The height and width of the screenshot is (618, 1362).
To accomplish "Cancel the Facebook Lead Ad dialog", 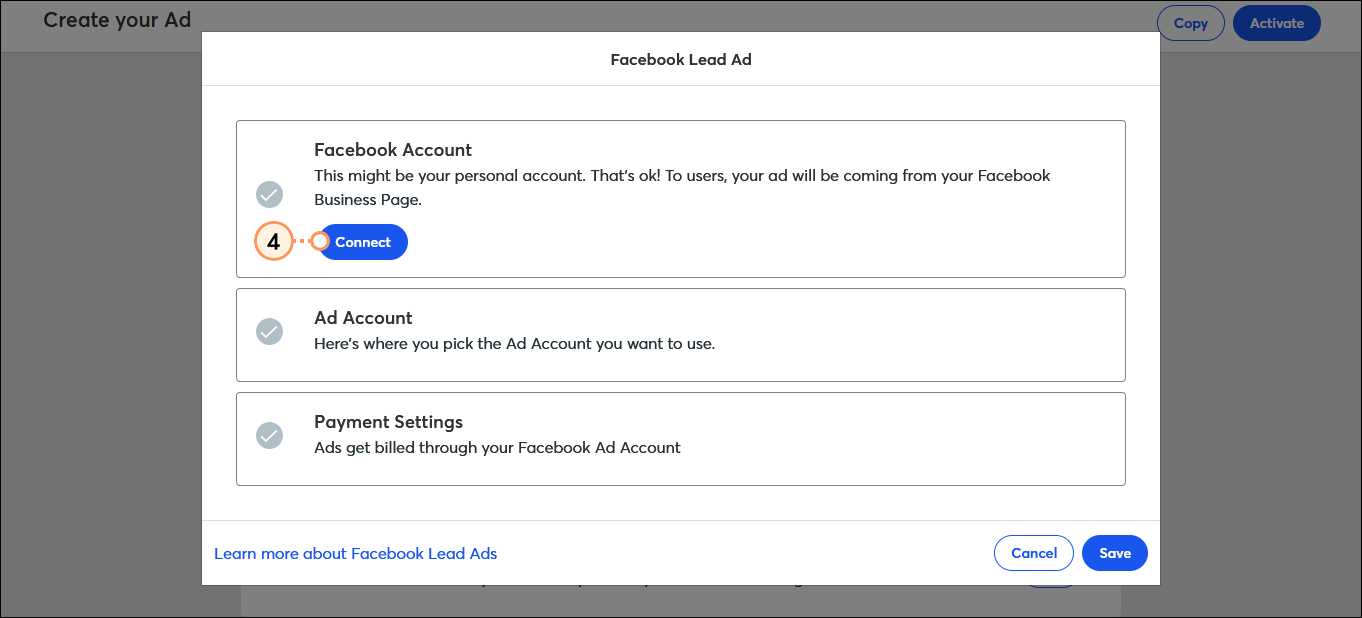I will 1034,553.
